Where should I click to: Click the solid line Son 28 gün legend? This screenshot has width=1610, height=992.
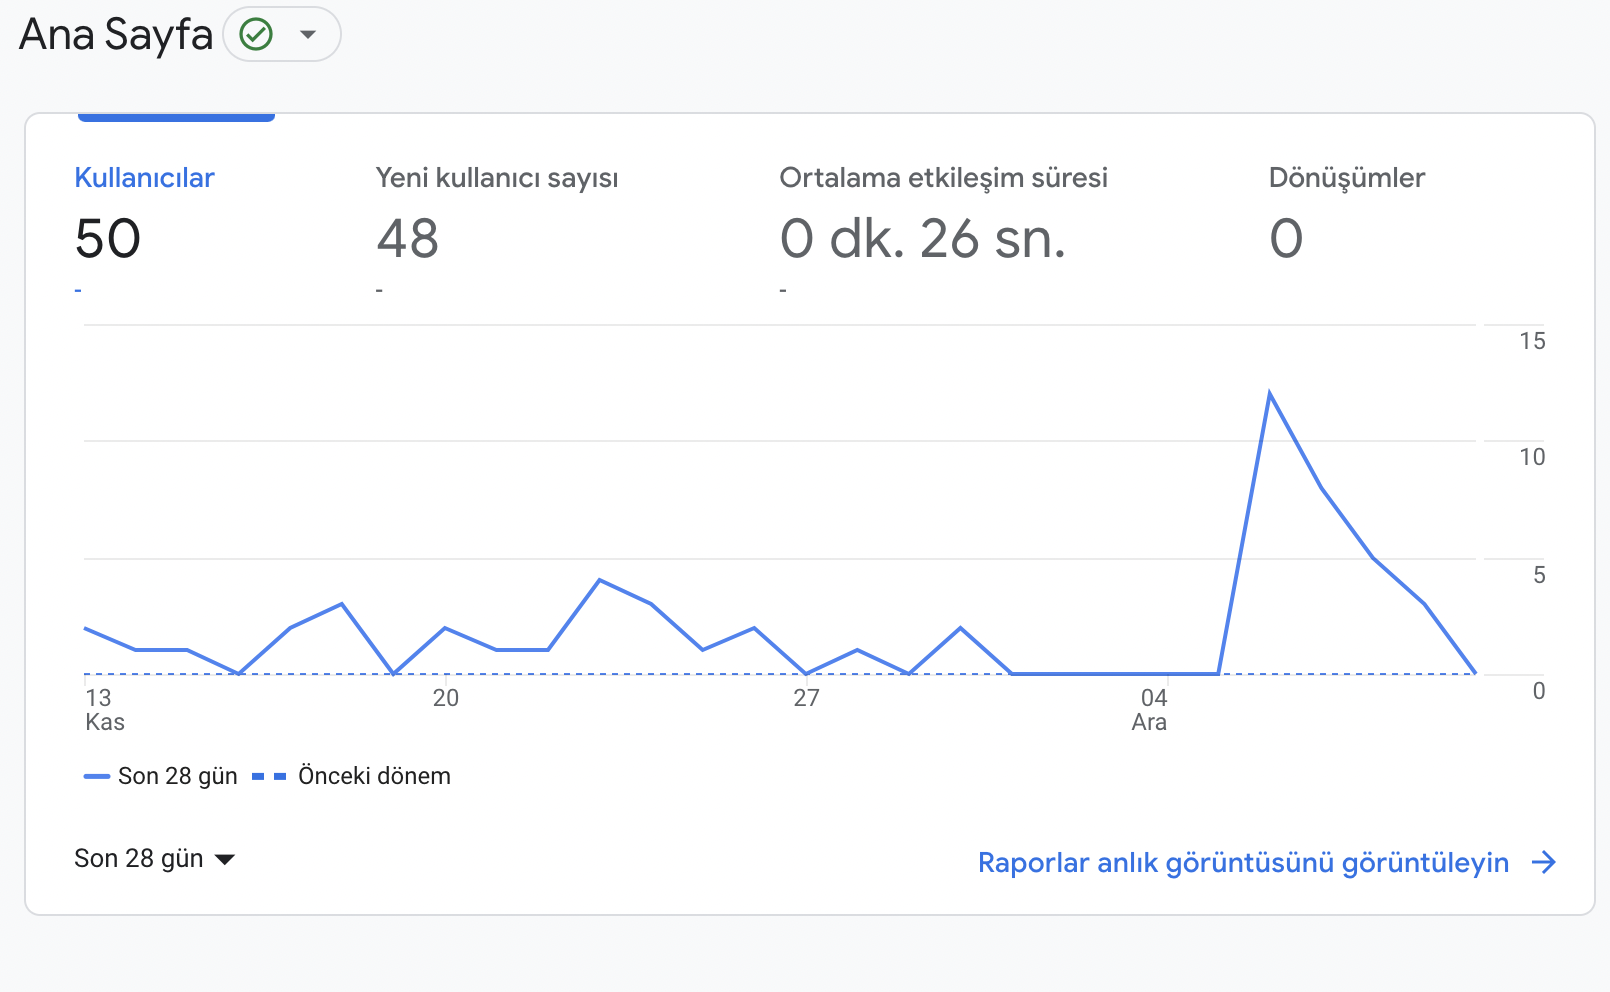161,776
